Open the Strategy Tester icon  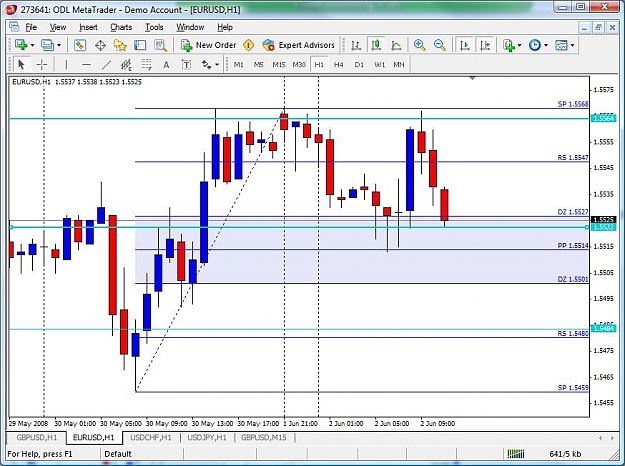tap(161, 45)
